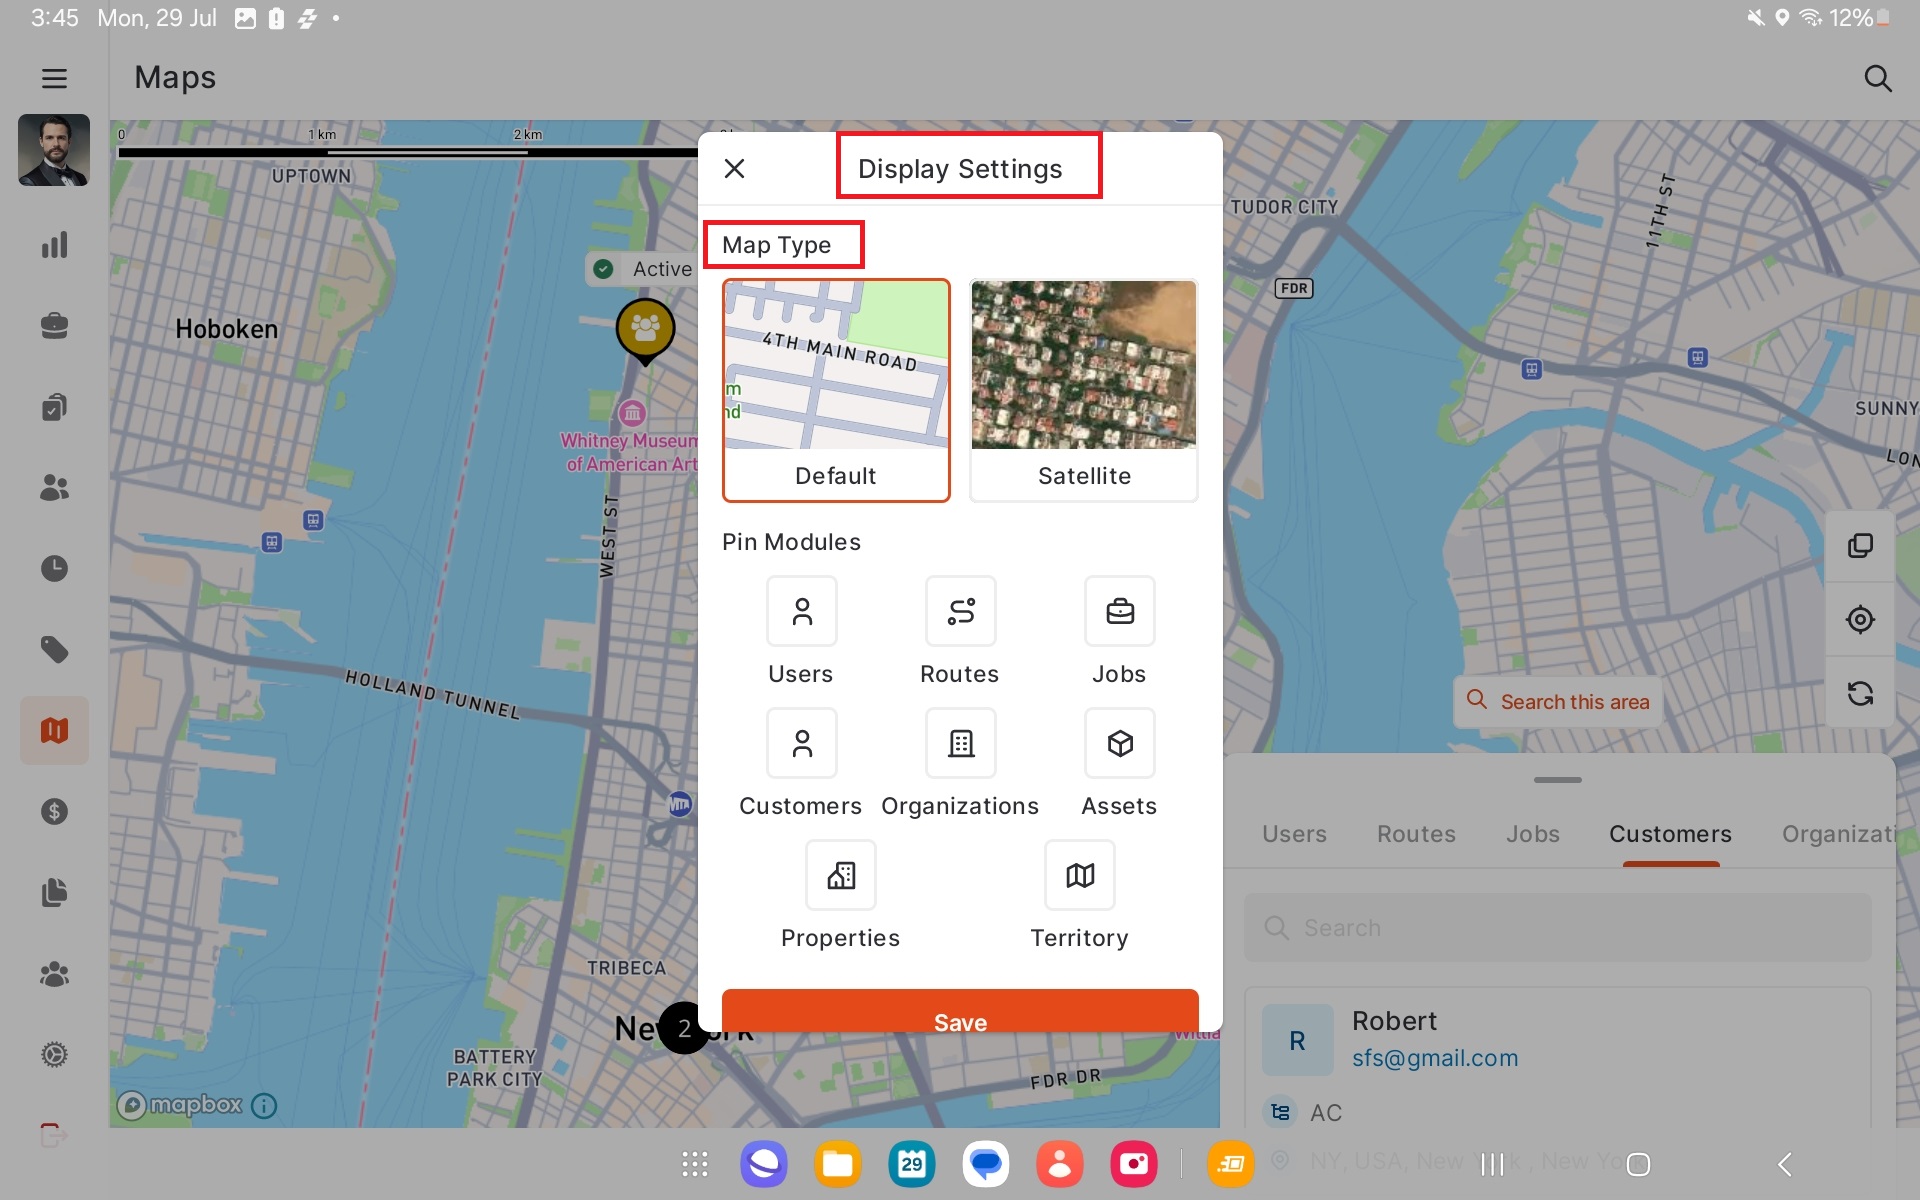Toggle the Users pin module
The height and width of the screenshot is (1200, 1920).
[x=801, y=611]
